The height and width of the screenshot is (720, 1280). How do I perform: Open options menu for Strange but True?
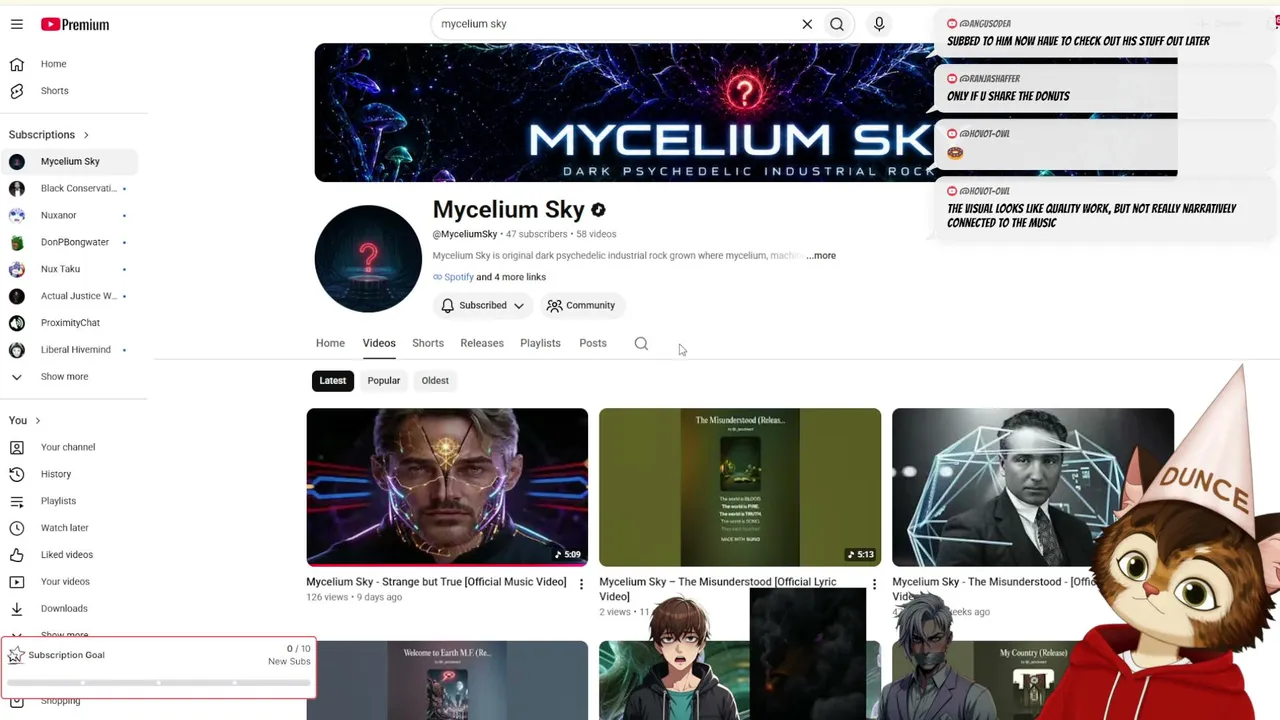pyautogui.click(x=581, y=584)
